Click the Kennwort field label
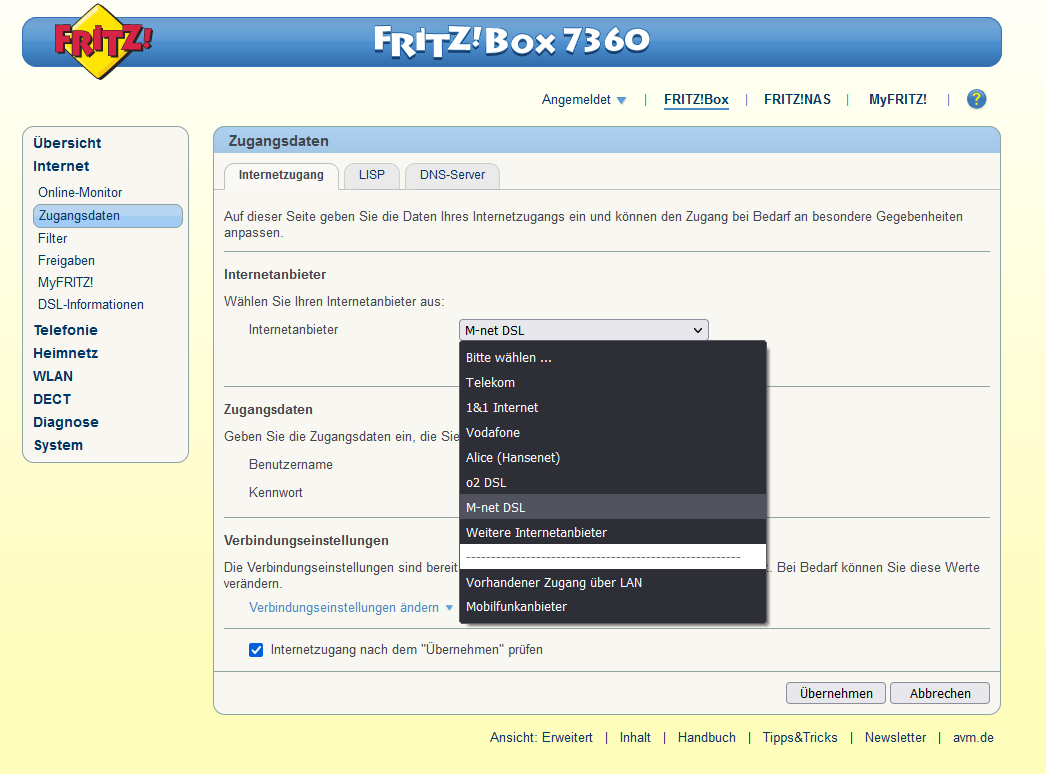 276,492
